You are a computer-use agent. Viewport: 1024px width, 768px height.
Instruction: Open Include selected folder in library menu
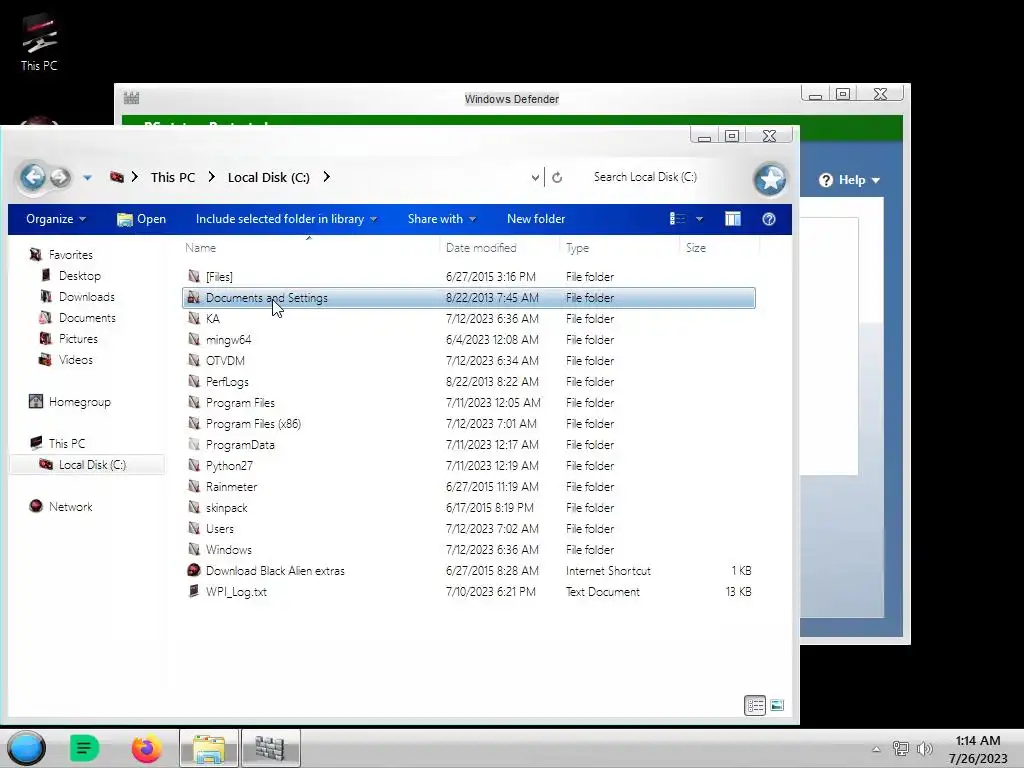(286, 219)
